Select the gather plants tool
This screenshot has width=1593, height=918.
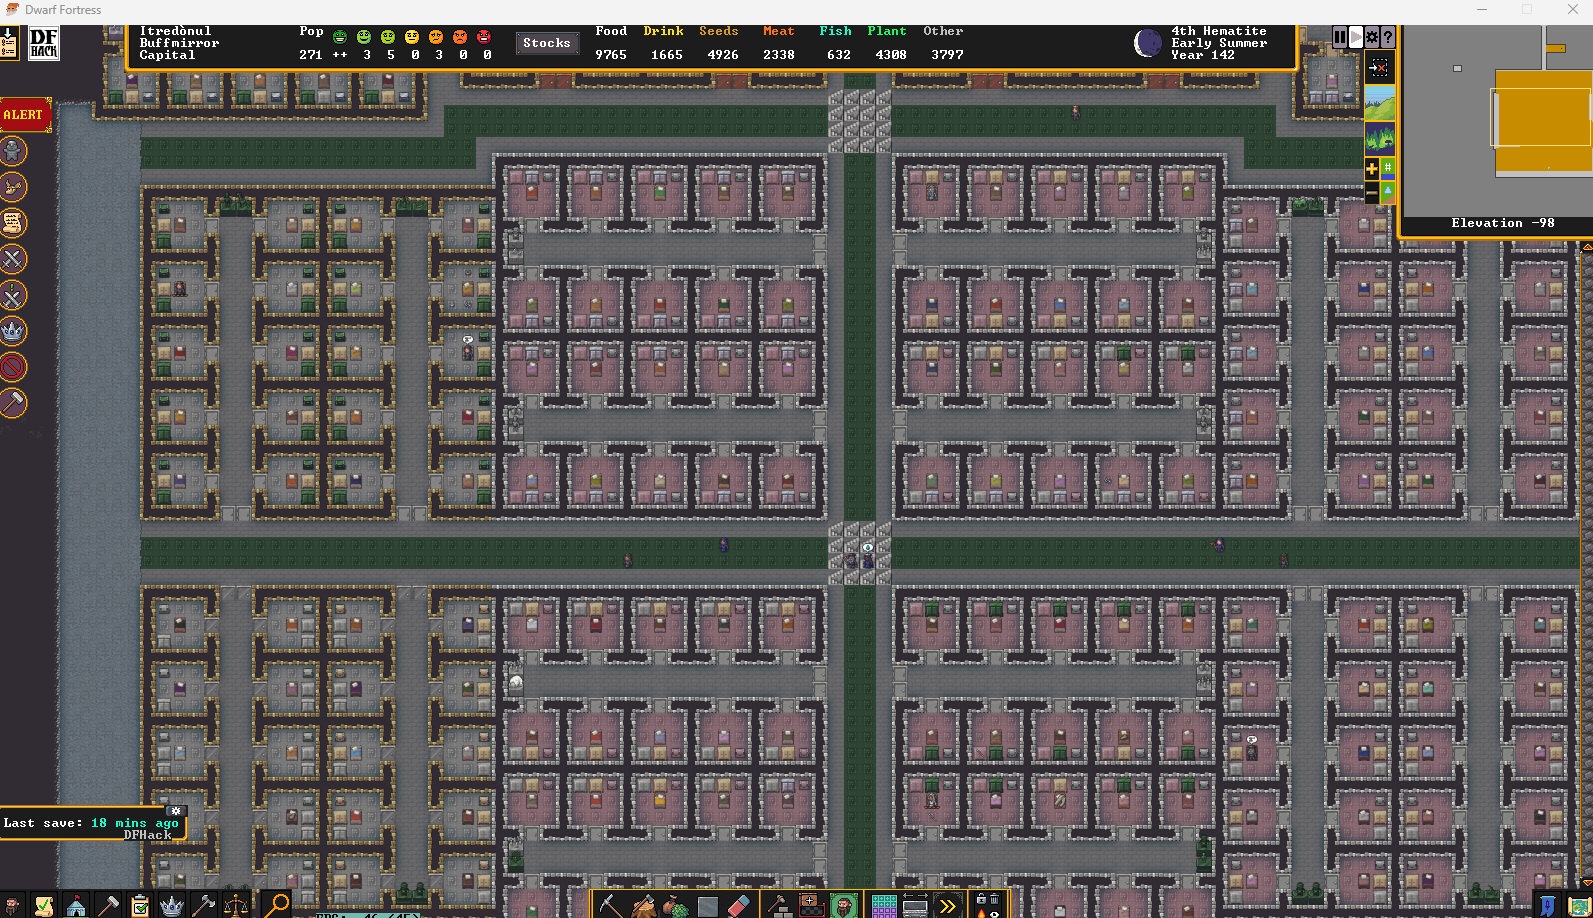(x=676, y=906)
